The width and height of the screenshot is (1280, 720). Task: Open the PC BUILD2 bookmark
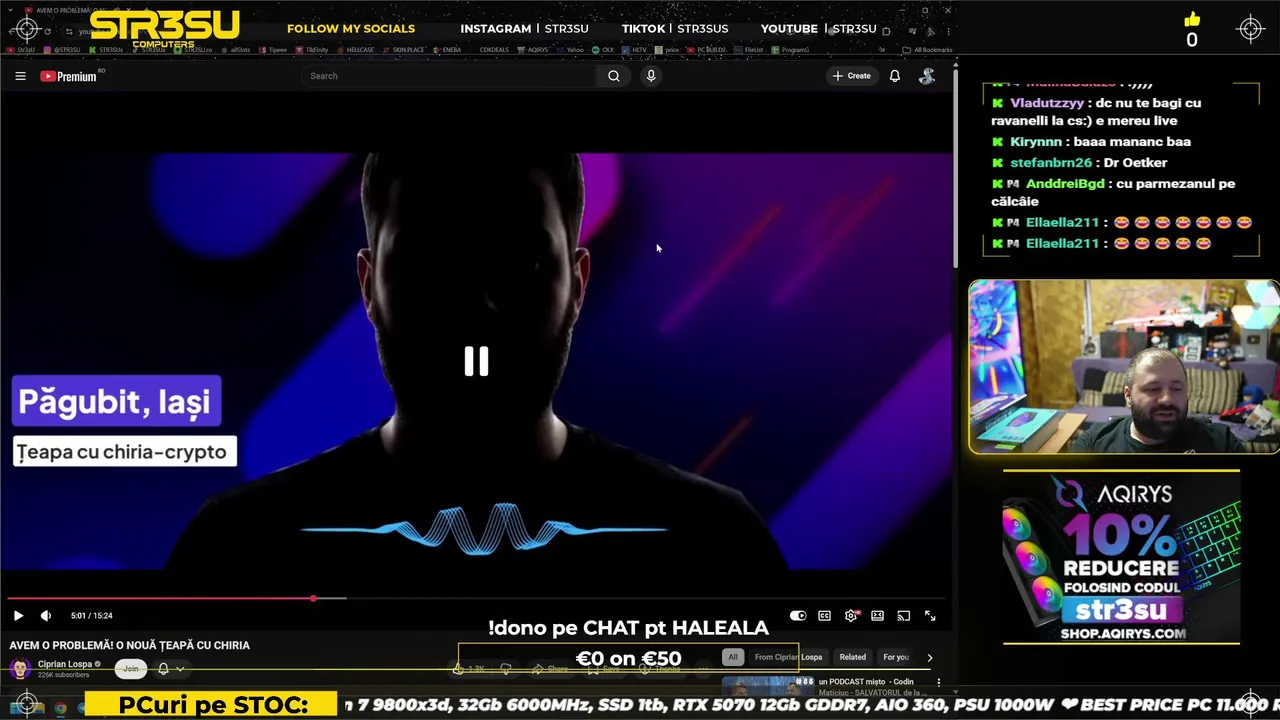pos(705,50)
